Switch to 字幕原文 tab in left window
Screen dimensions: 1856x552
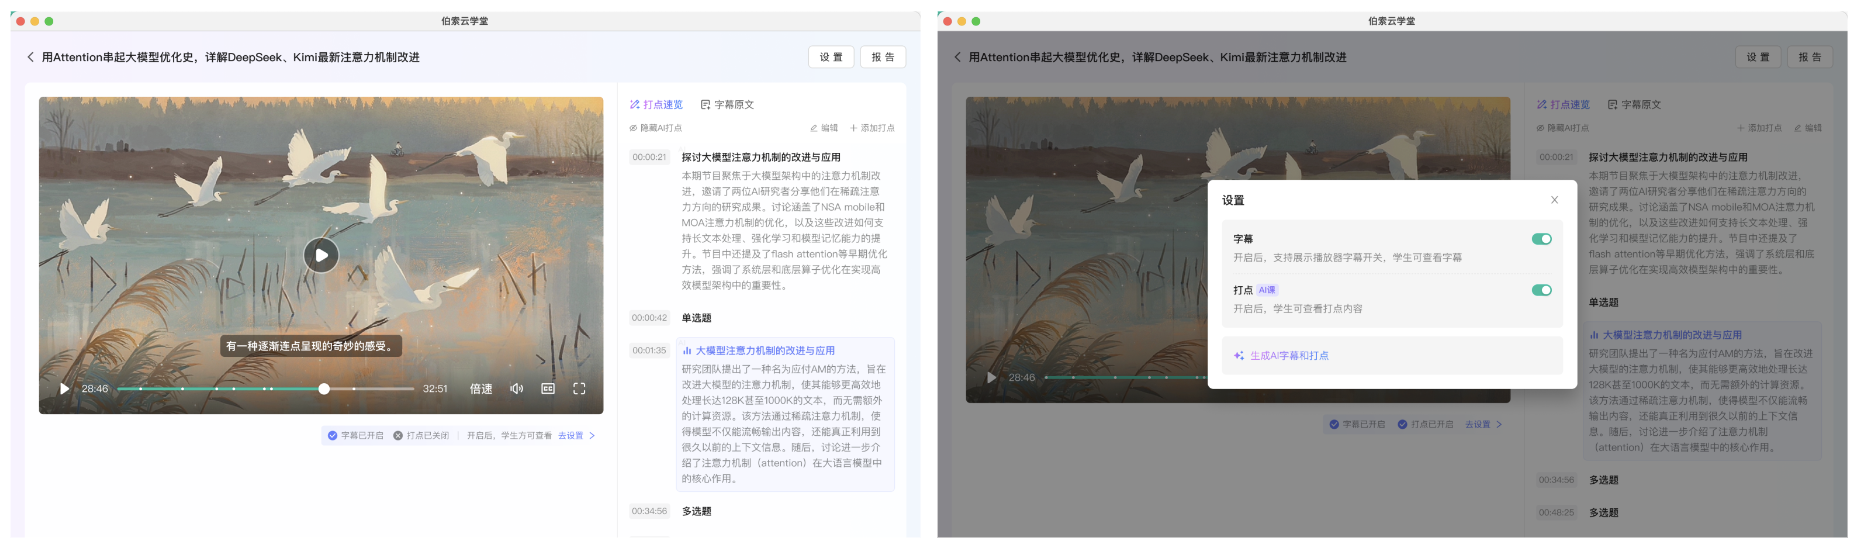[727, 105]
